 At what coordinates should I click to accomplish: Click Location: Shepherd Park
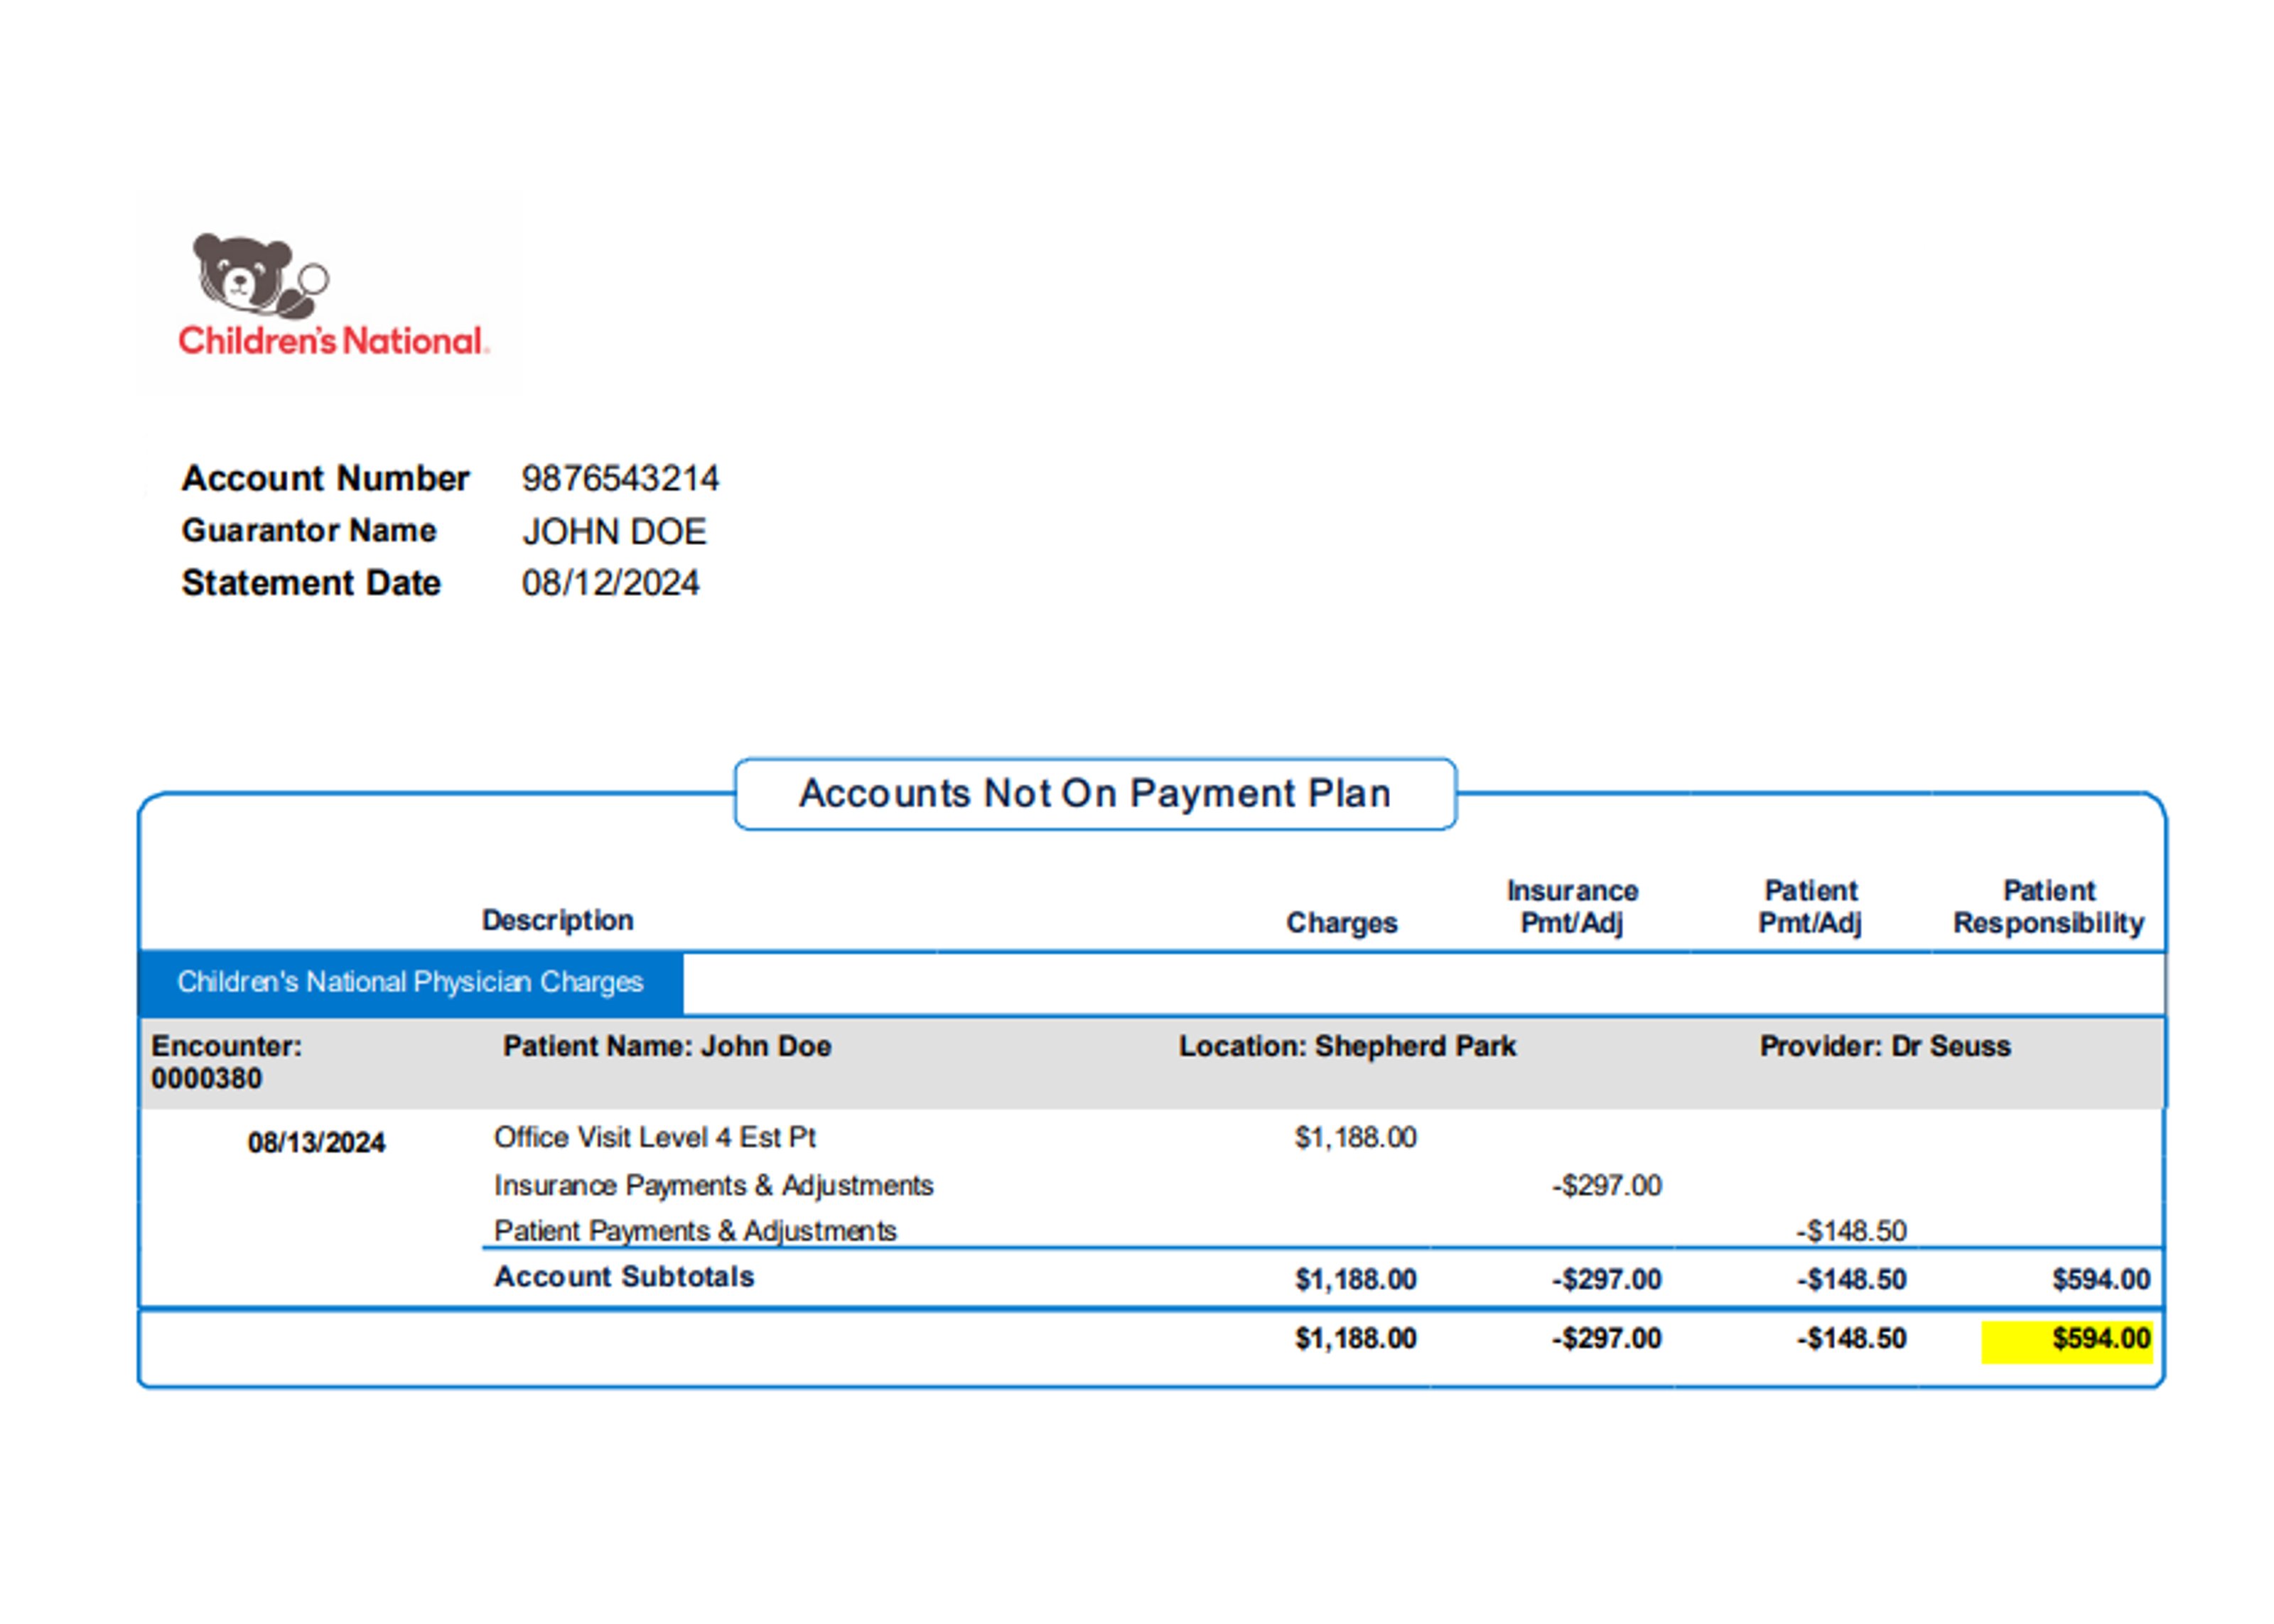point(1348,1046)
